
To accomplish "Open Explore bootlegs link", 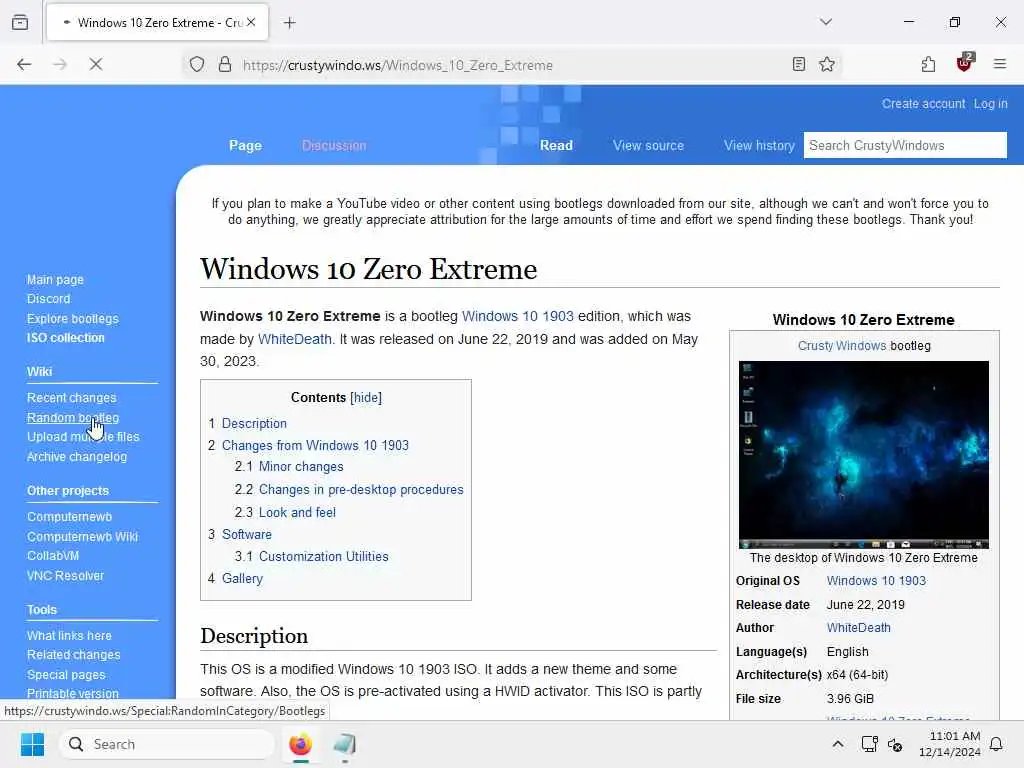I will (72, 319).
